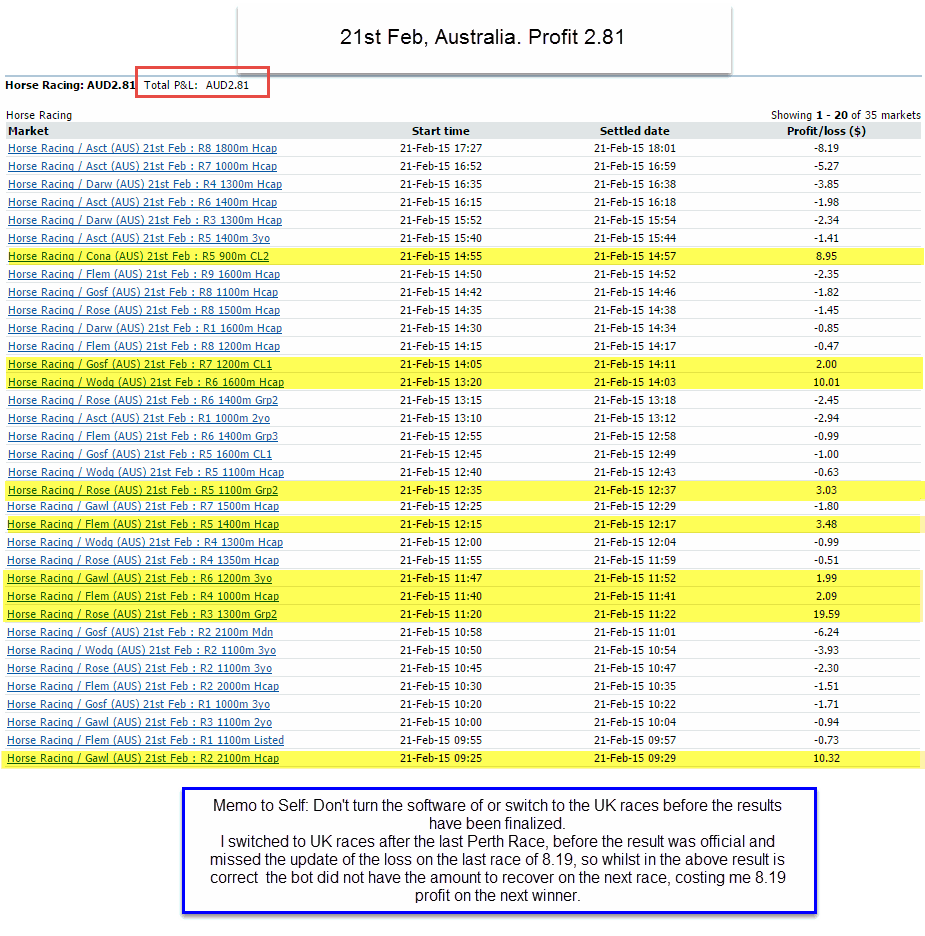Screen dimensions: 925x936
Task: Click the Rose R3 1300m Grp2 link
Action: point(143,614)
